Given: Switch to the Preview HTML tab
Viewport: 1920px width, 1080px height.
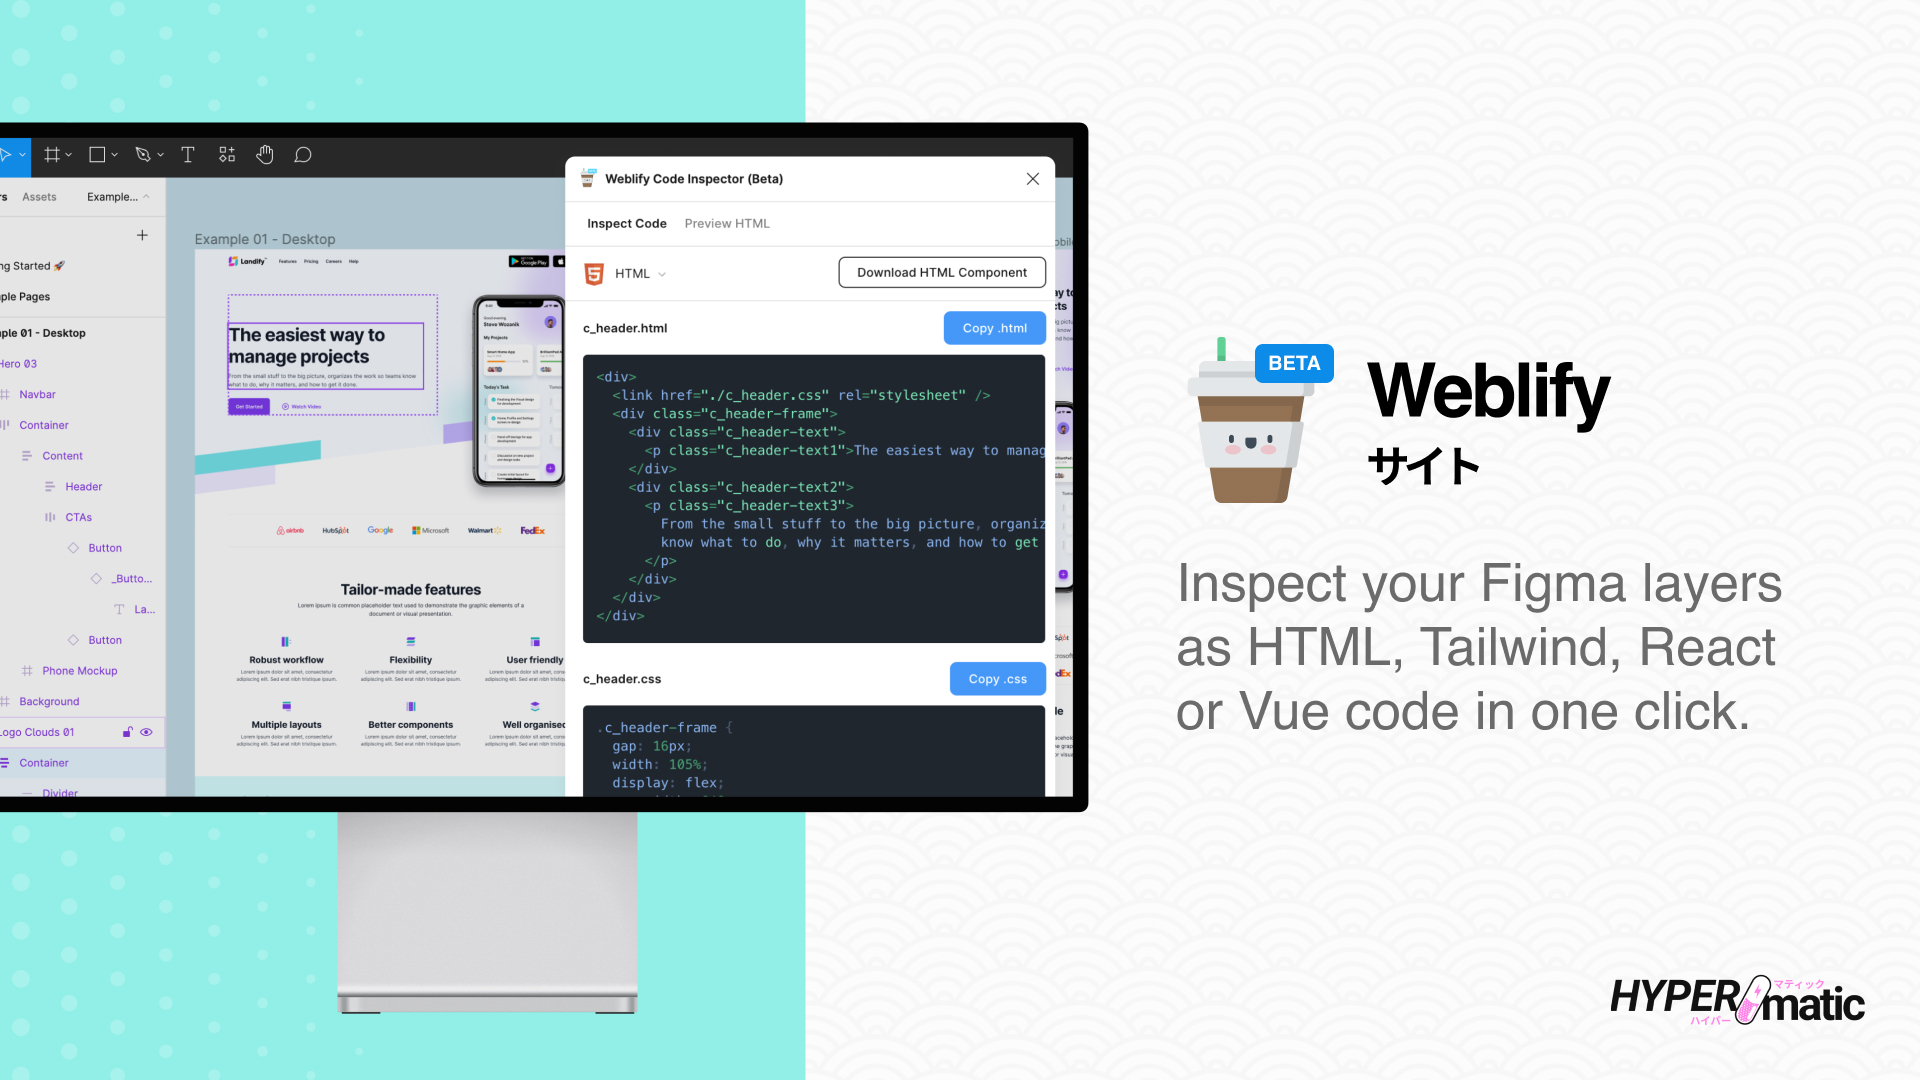Looking at the screenshot, I should 727,223.
